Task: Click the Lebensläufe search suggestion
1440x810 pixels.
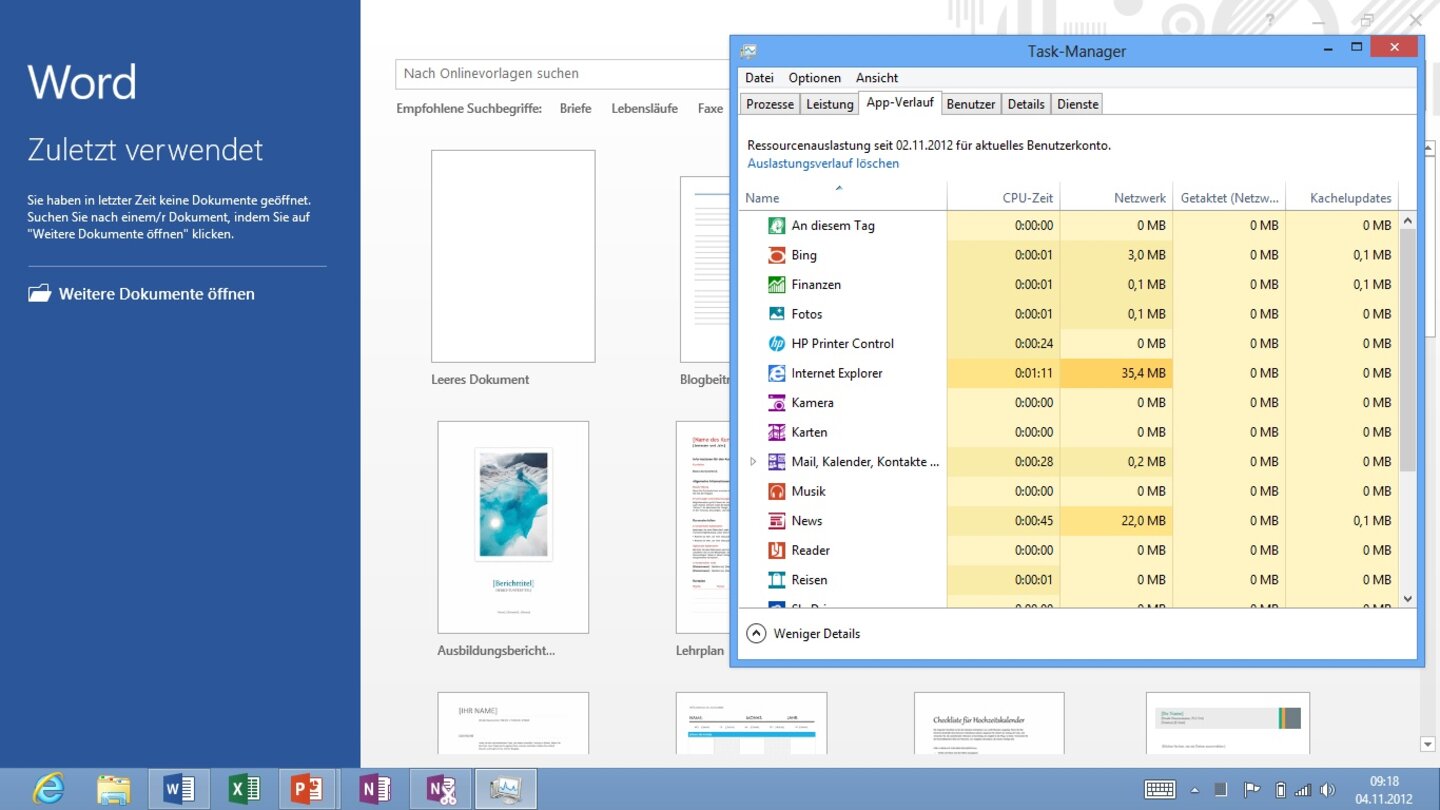Action: (x=644, y=108)
